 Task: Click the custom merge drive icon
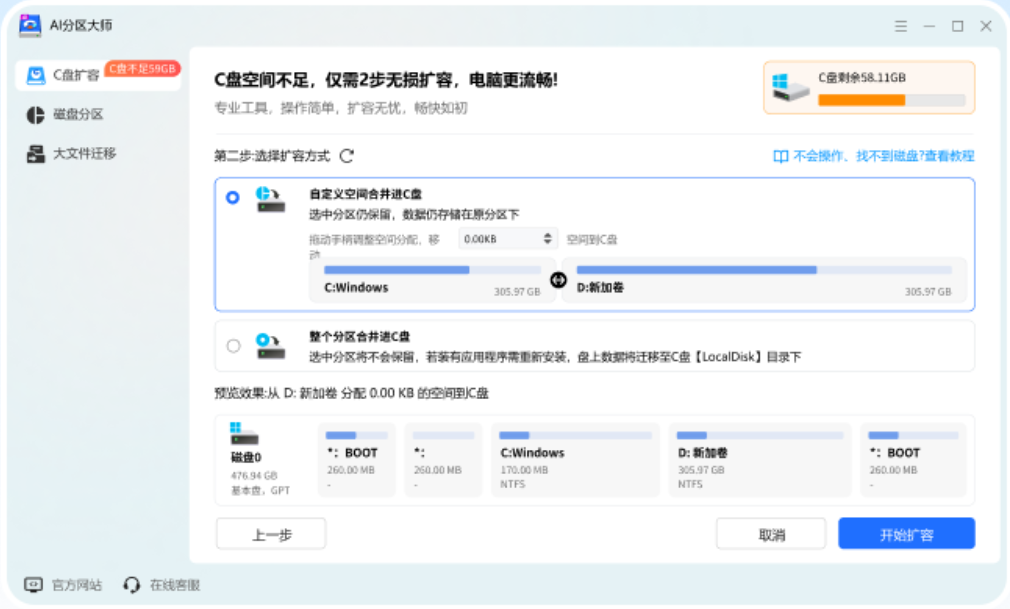point(270,200)
